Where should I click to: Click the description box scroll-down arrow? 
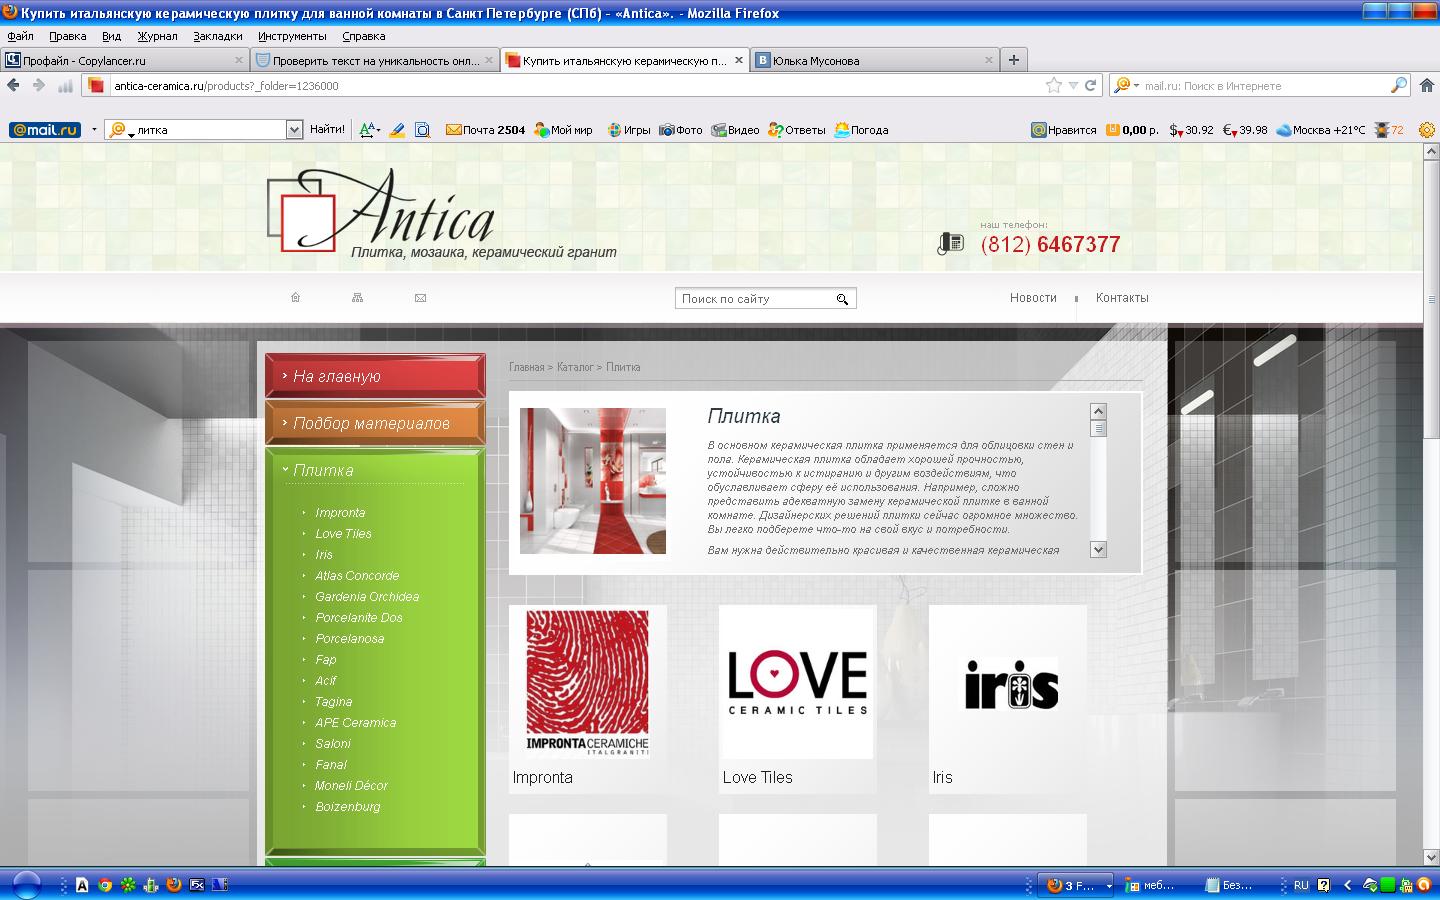coord(1098,549)
